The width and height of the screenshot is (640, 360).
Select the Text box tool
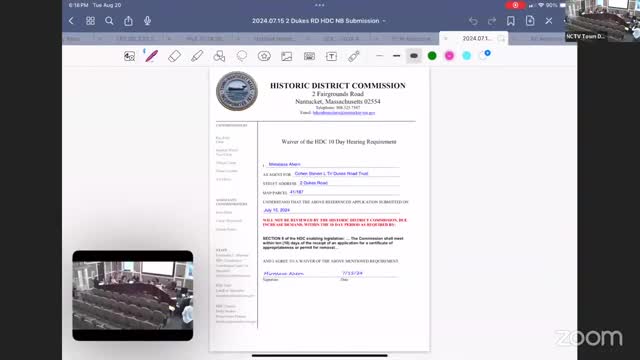[x=331, y=56]
